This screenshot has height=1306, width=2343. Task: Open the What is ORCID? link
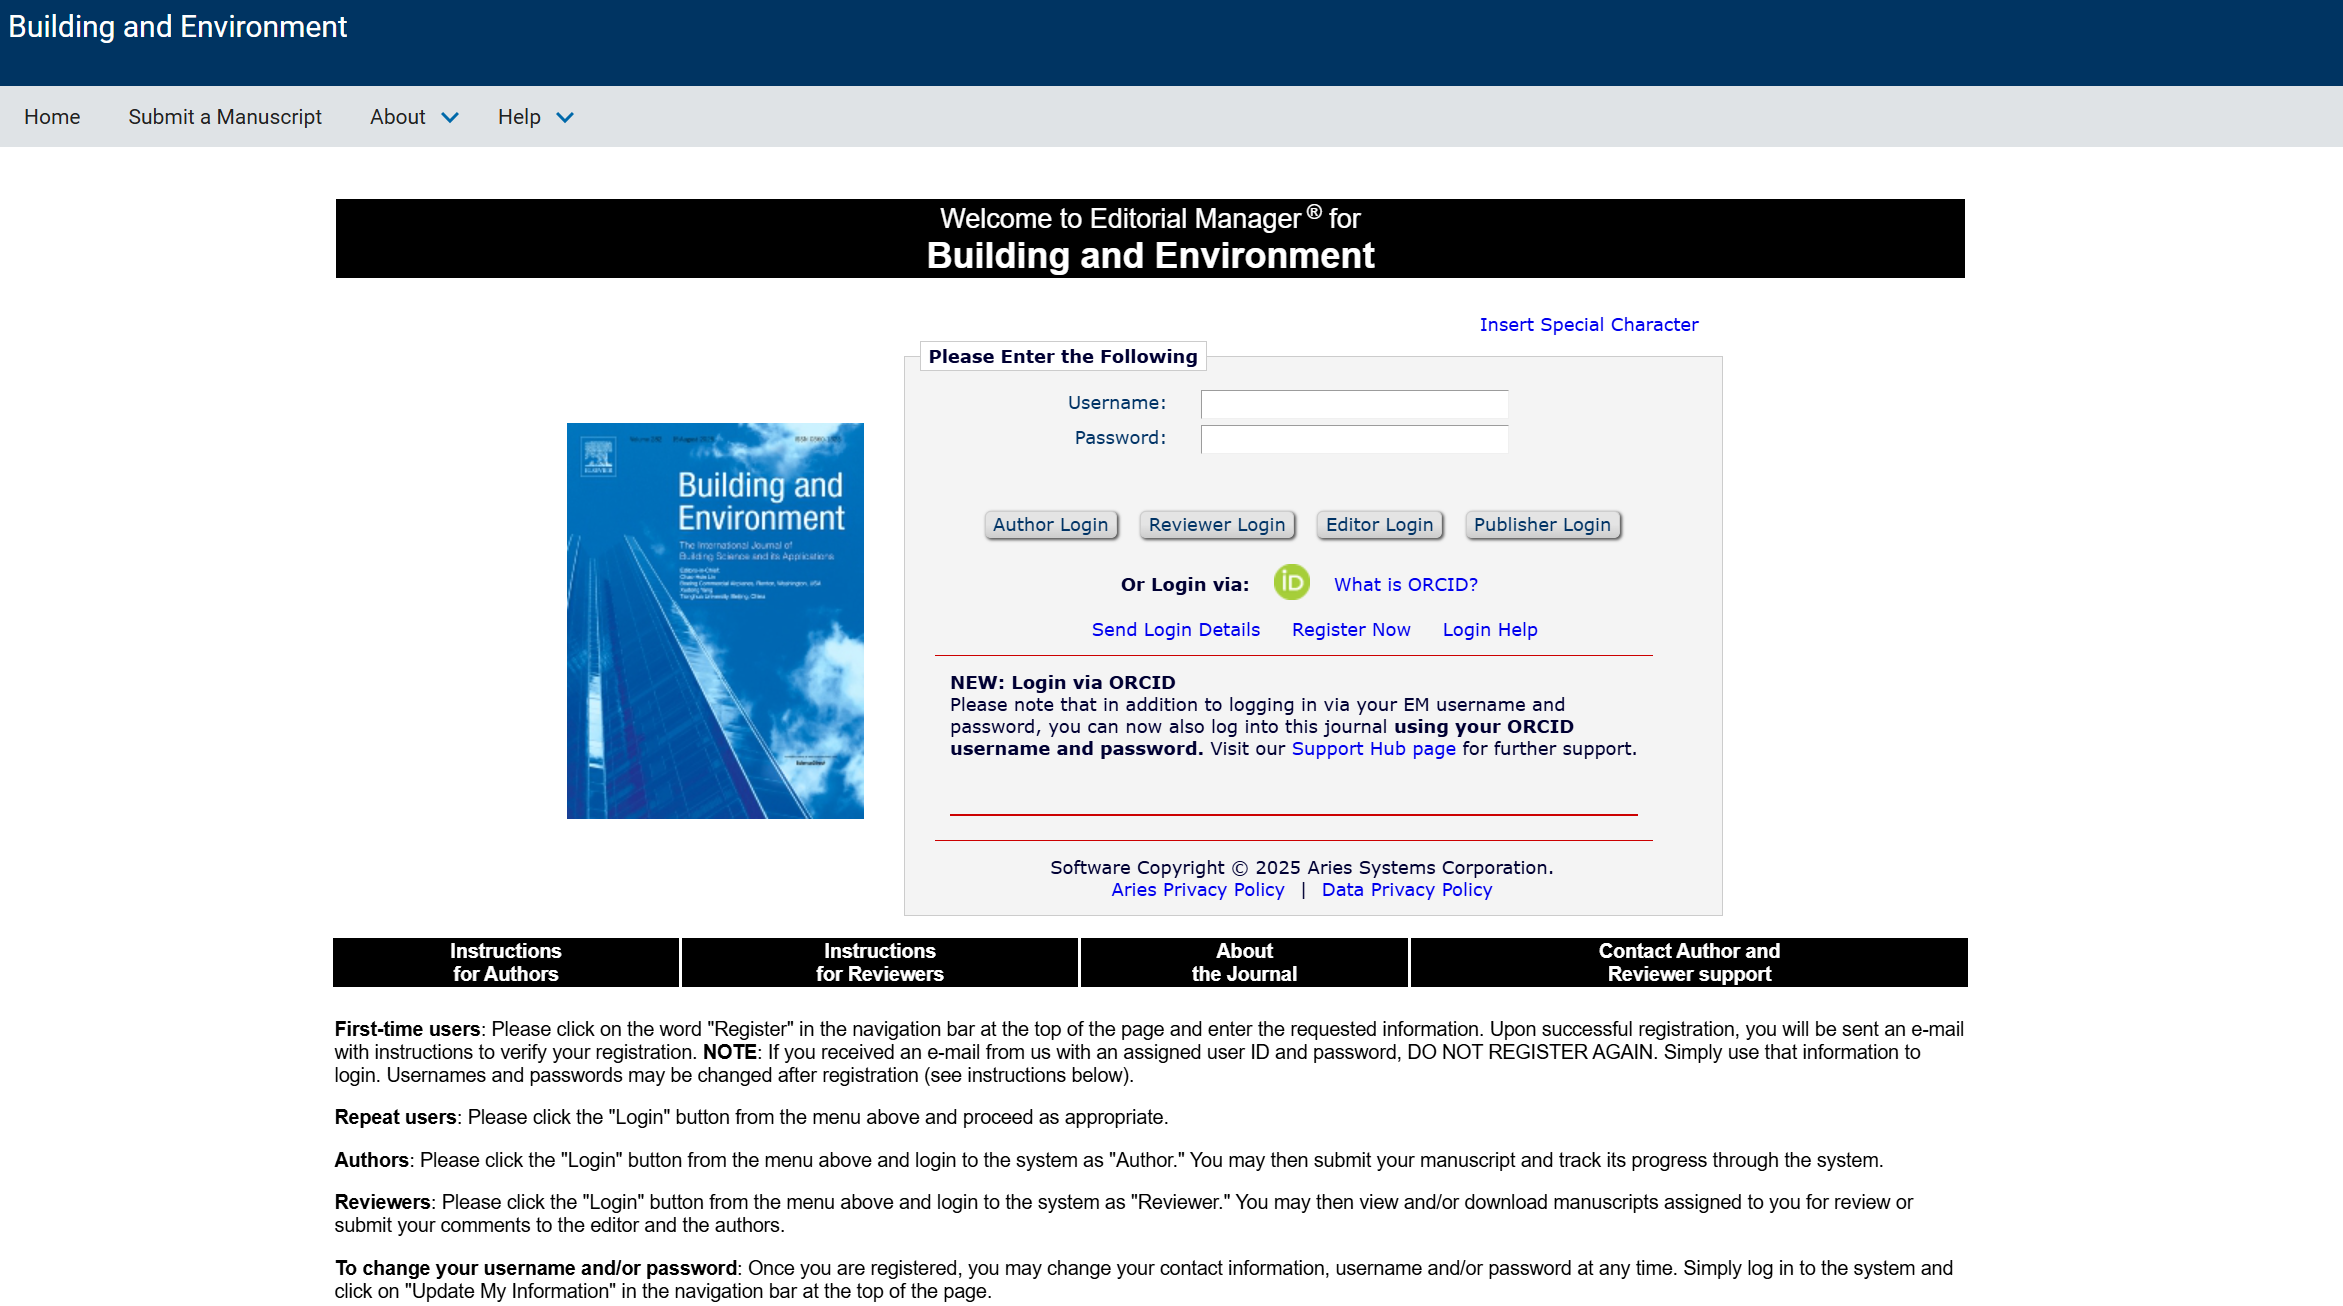pyautogui.click(x=1405, y=585)
